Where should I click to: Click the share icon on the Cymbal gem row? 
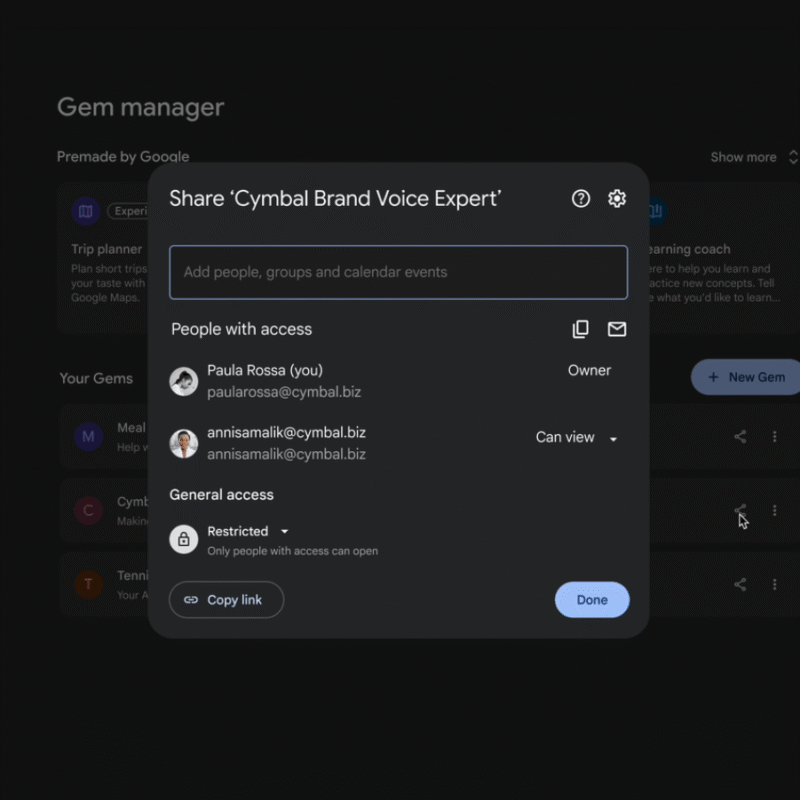coord(739,510)
